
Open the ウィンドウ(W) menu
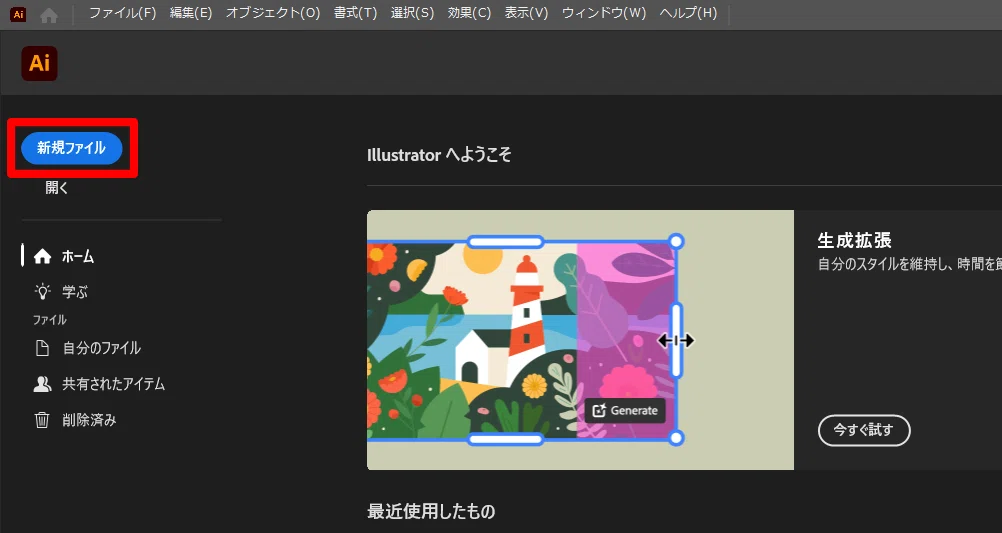pos(604,13)
